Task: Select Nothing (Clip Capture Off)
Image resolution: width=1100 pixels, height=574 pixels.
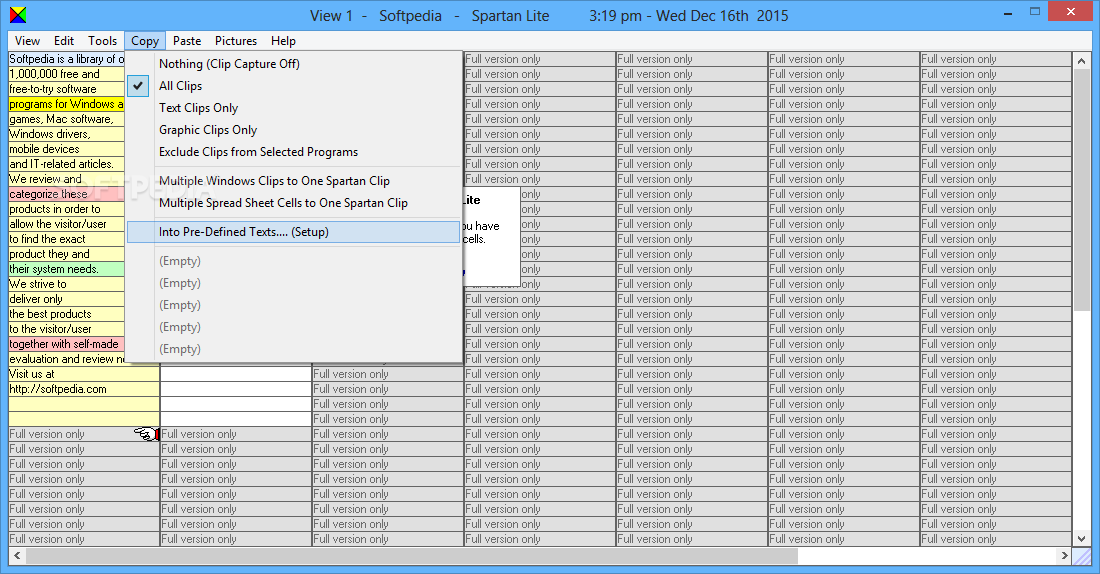Action: tap(293, 64)
